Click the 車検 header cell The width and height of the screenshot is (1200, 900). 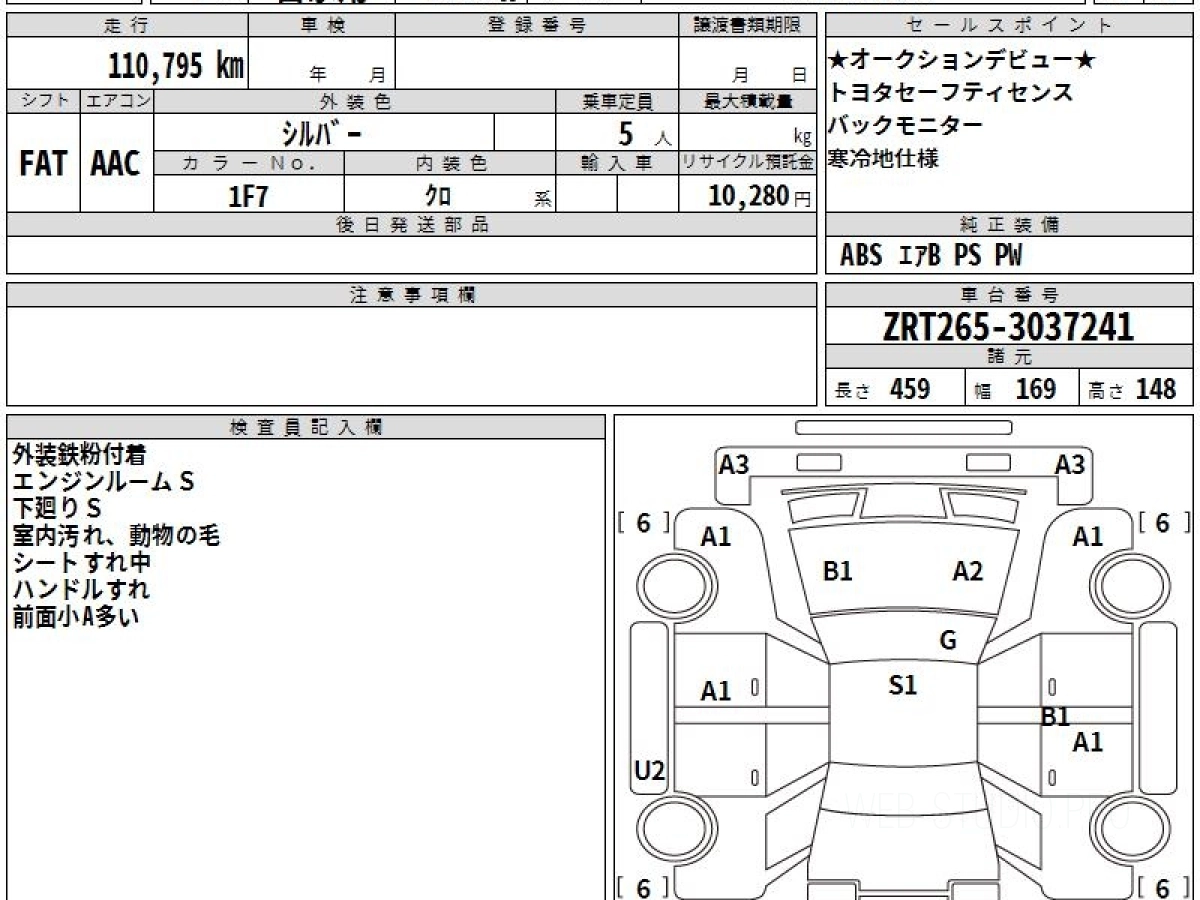click(x=322, y=26)
